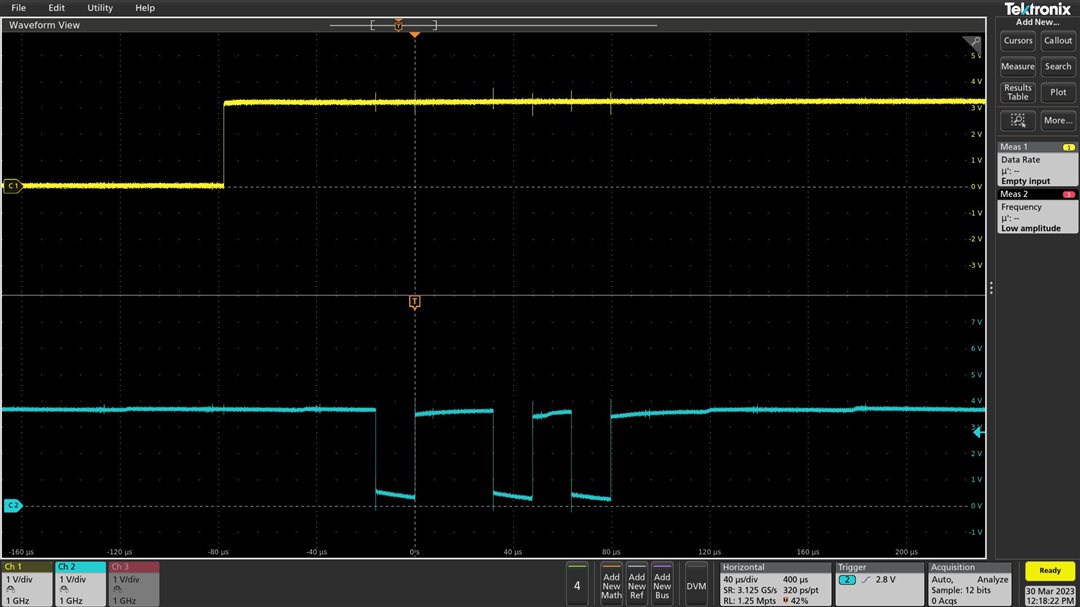Click the results bar drag handle dots

click(x=991, y=288)
